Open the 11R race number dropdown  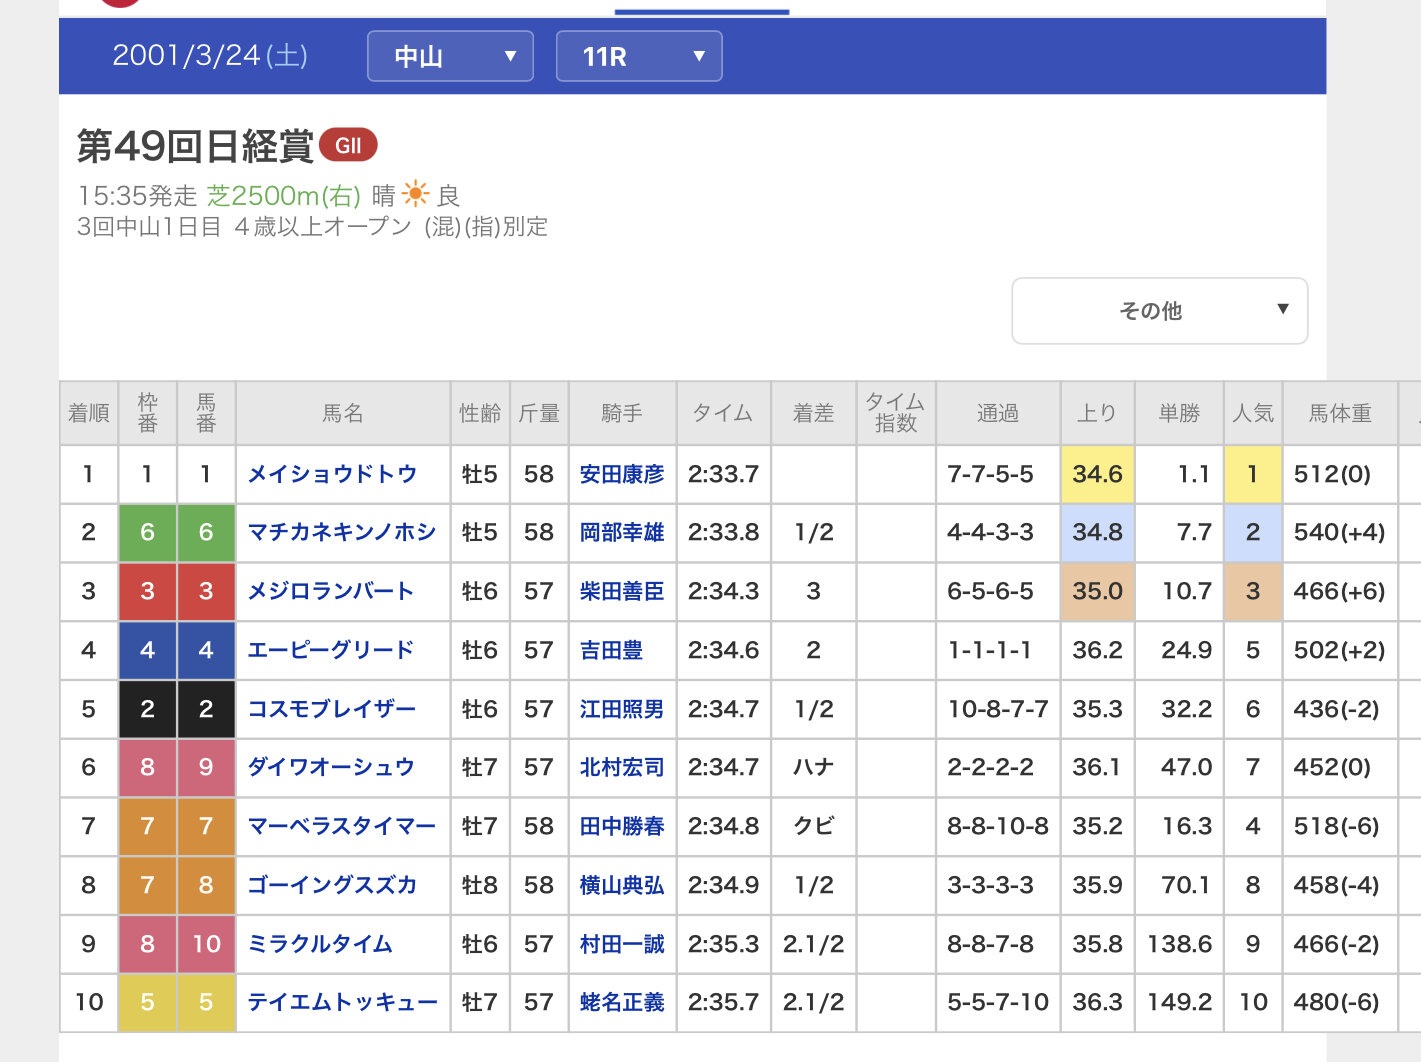point(639,56)
